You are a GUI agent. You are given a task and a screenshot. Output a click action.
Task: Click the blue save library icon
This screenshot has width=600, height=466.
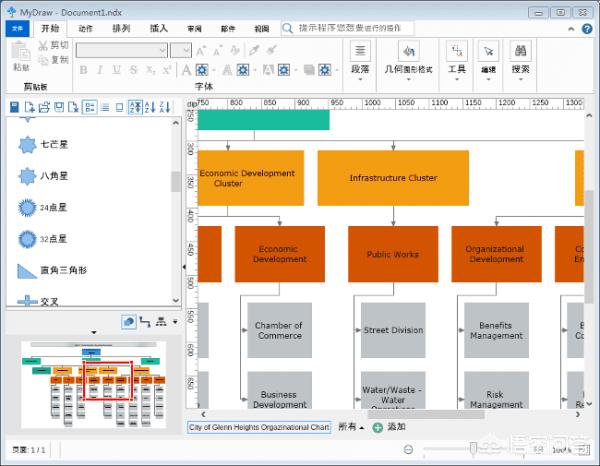15,107
